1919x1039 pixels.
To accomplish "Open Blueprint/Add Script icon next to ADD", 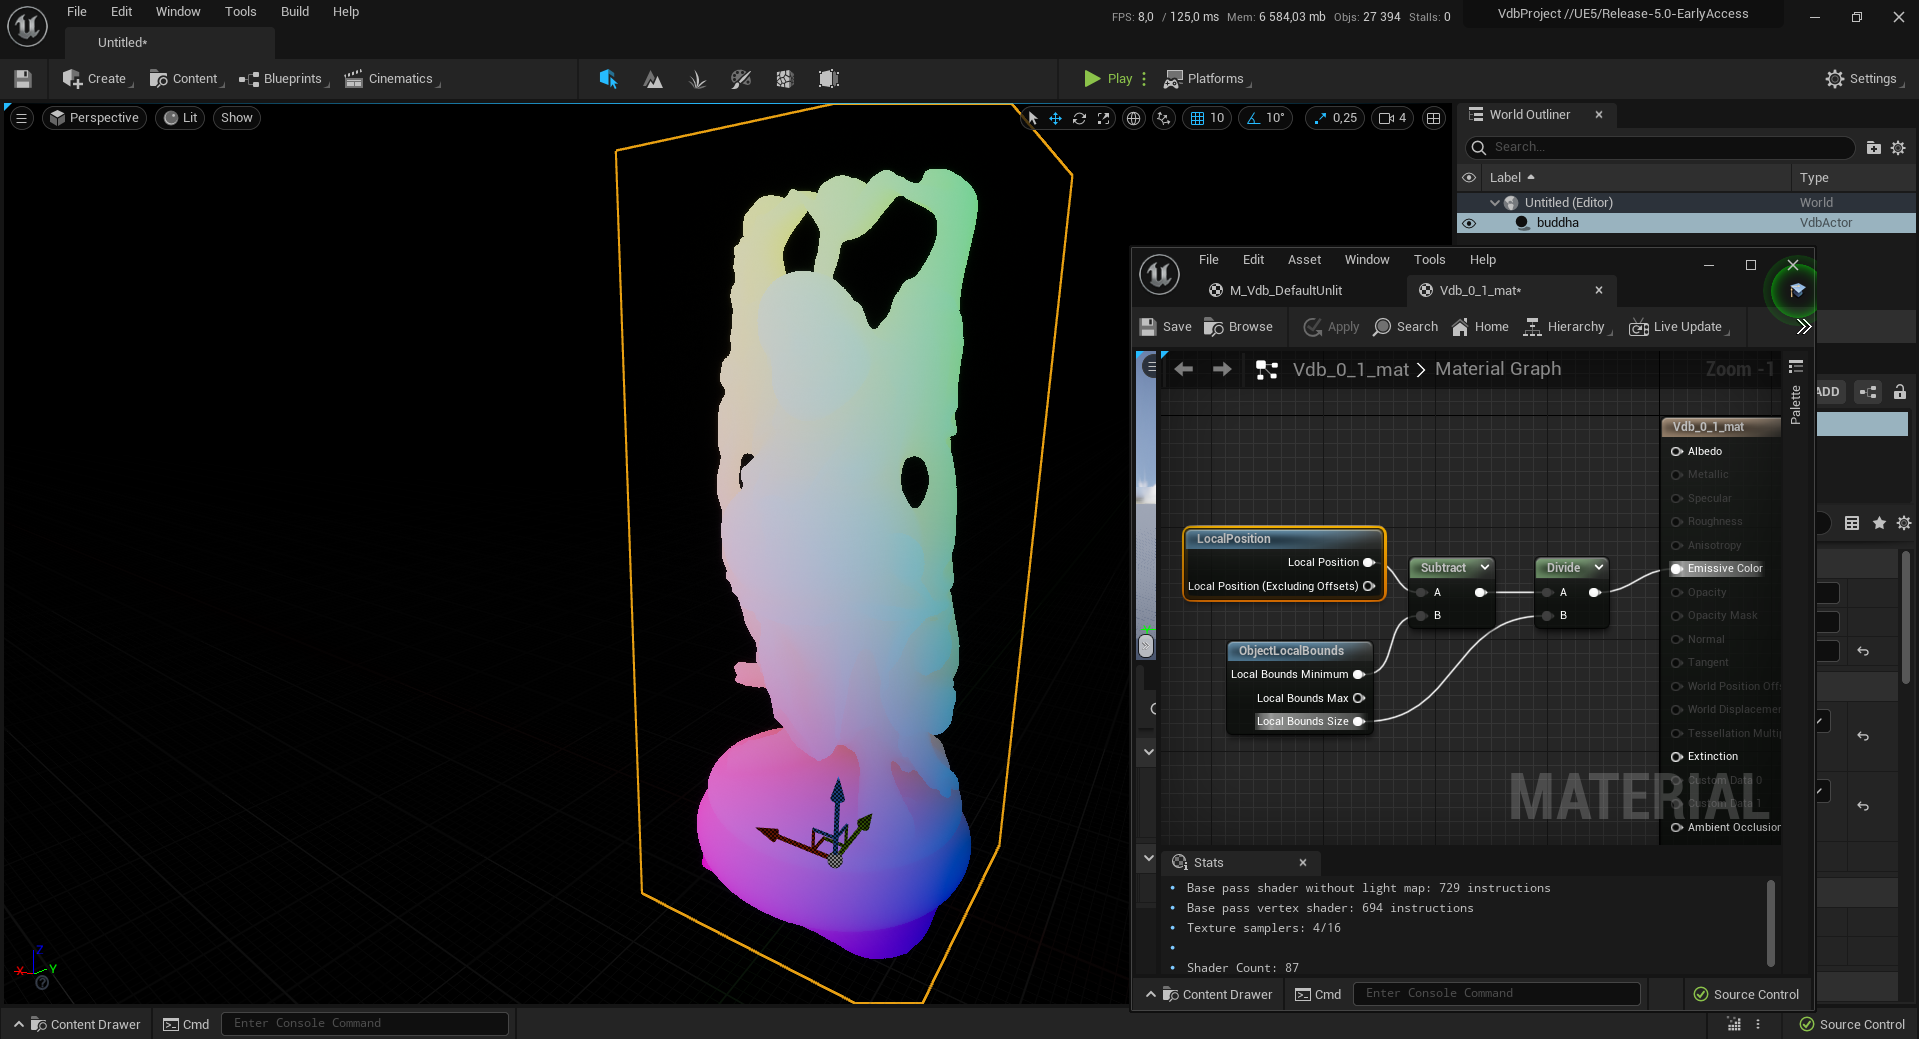I will point(1868,392).
